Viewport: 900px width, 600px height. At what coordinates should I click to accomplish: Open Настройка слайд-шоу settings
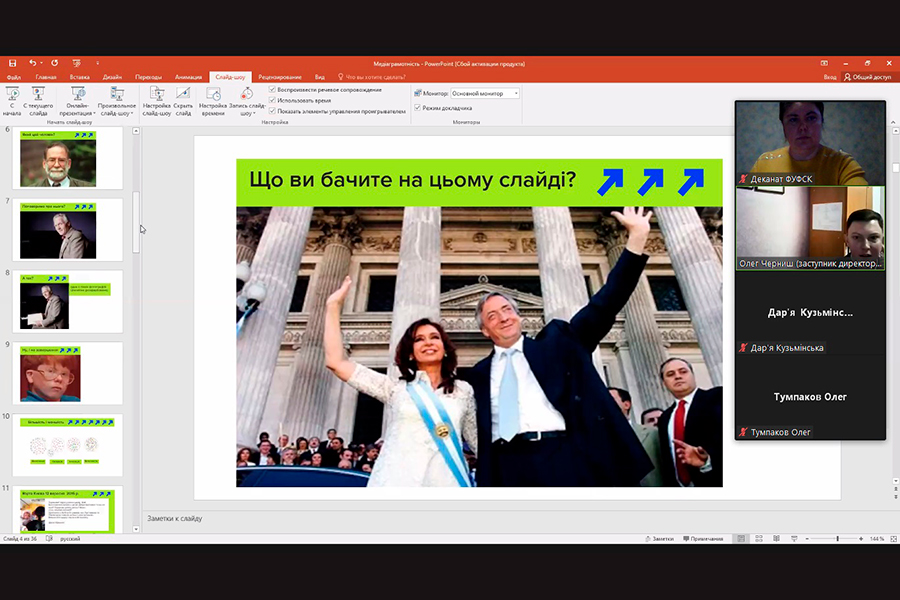coord(157,101)
